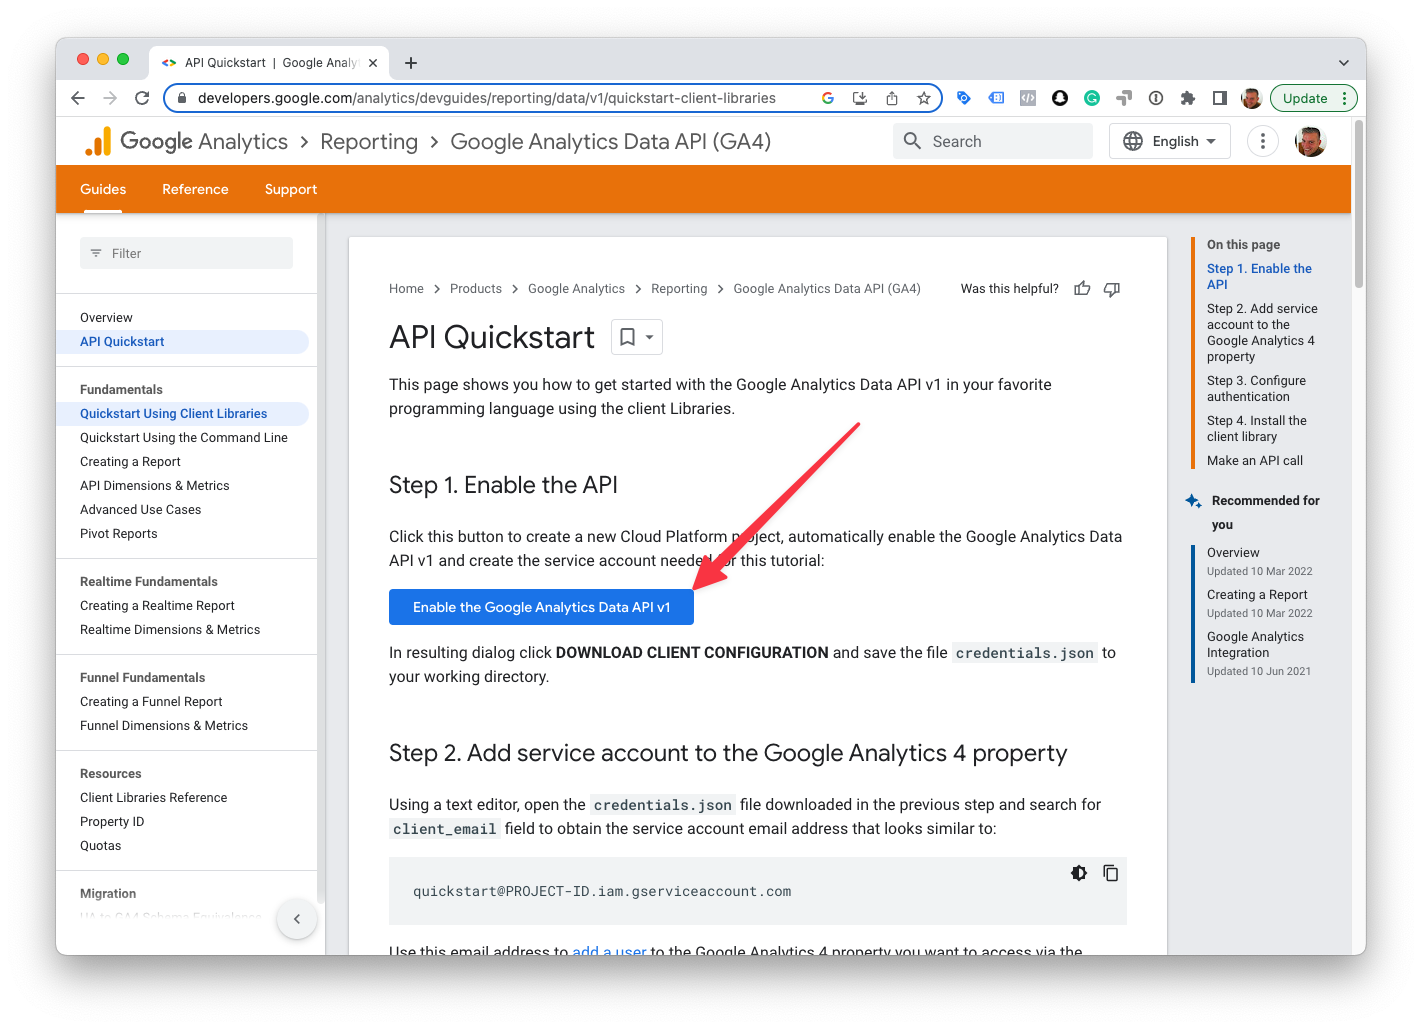The height and width of the screenshot is (1029, 1422).
Task: Open Creating a Report in sidebar
Action: click(x=130, y=461)
